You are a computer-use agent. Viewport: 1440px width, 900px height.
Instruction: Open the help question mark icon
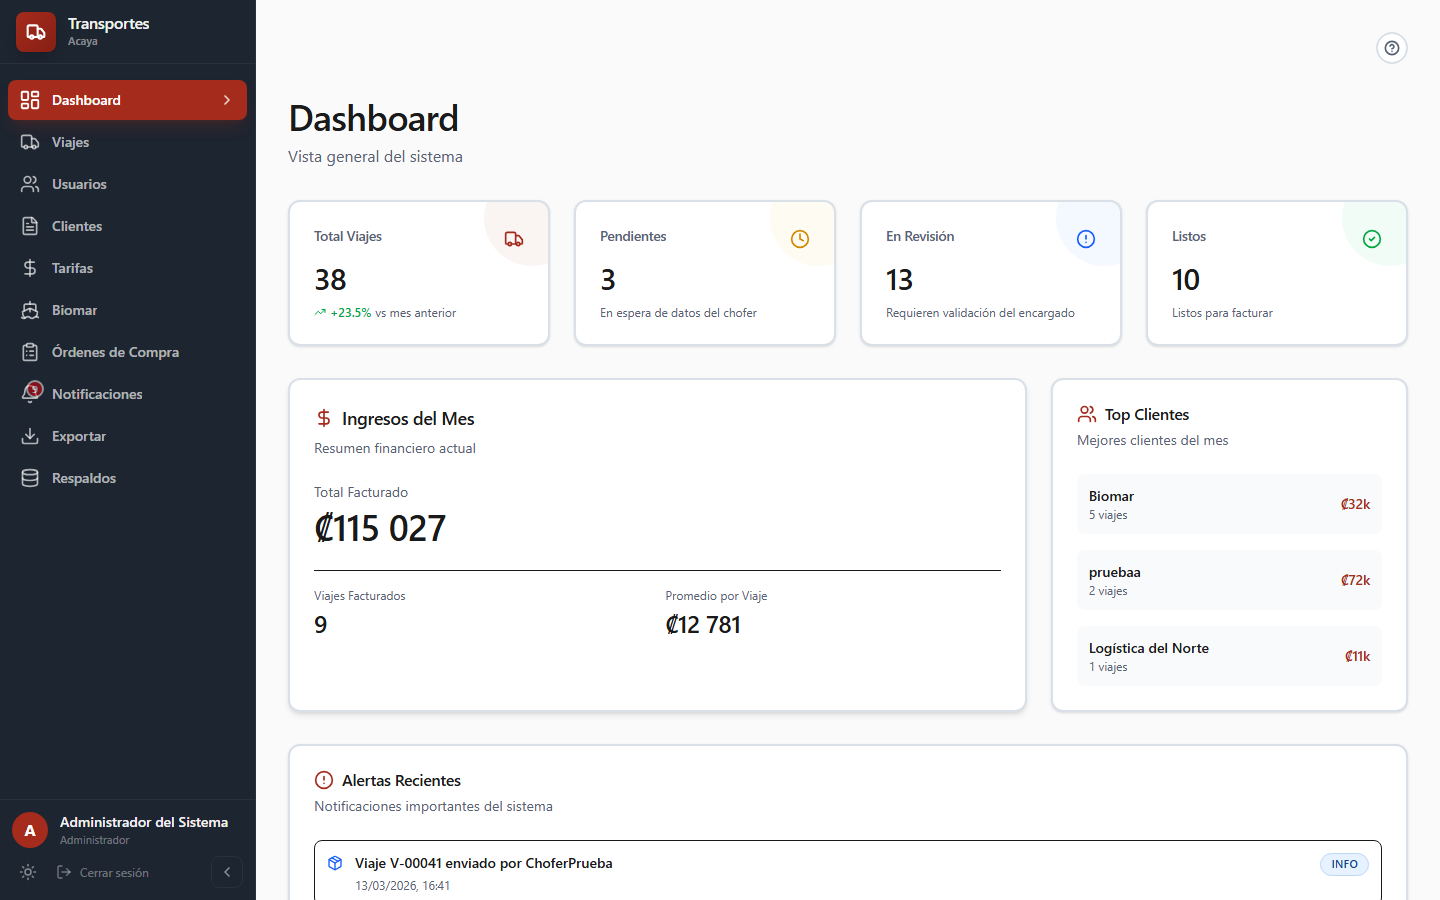1392,47
